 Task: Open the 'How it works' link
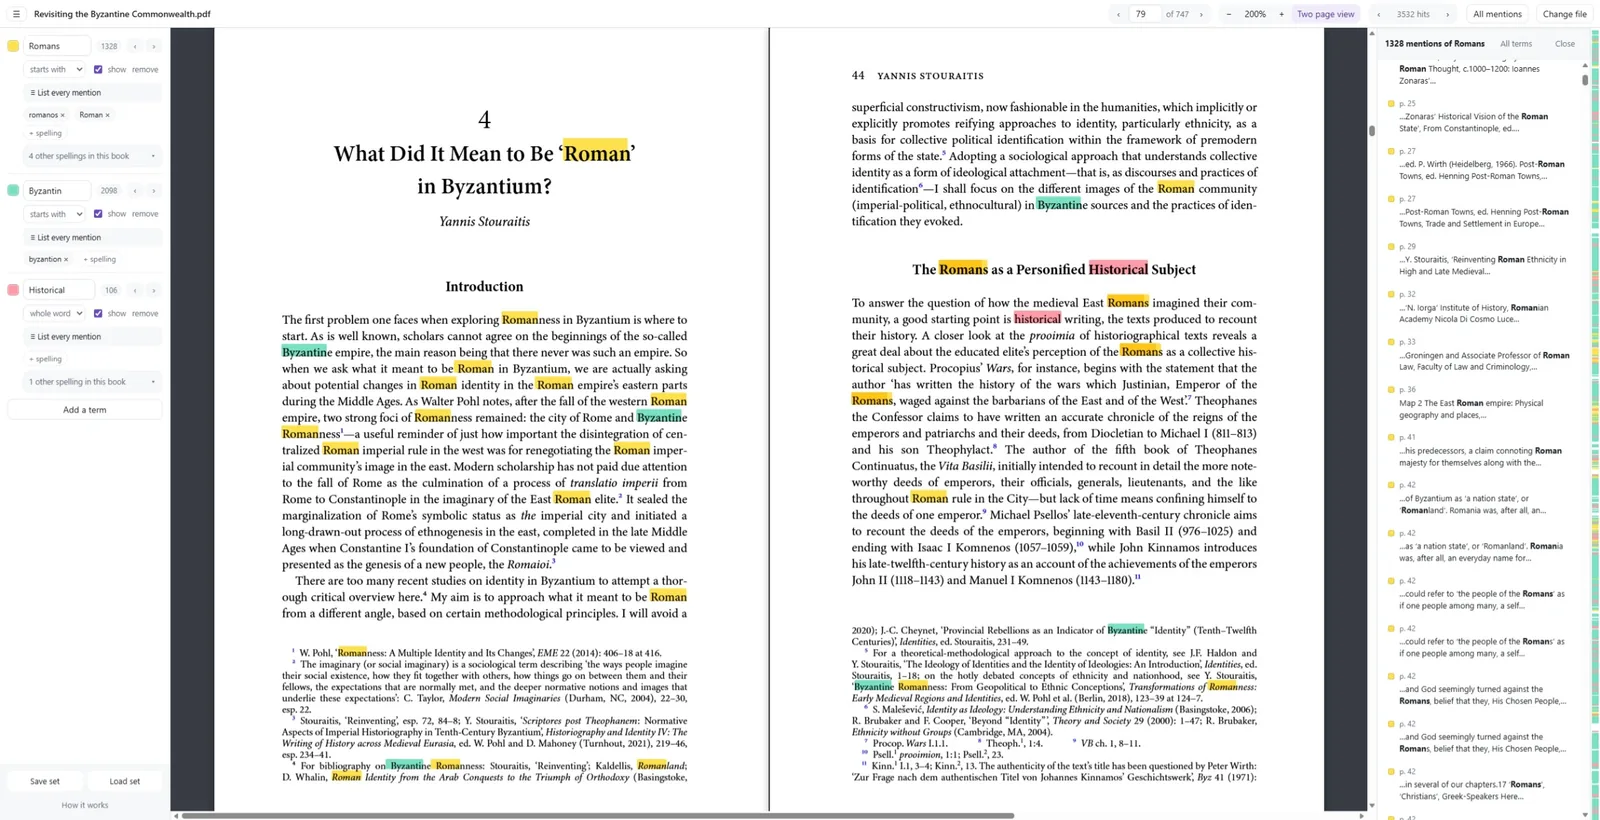85,805
